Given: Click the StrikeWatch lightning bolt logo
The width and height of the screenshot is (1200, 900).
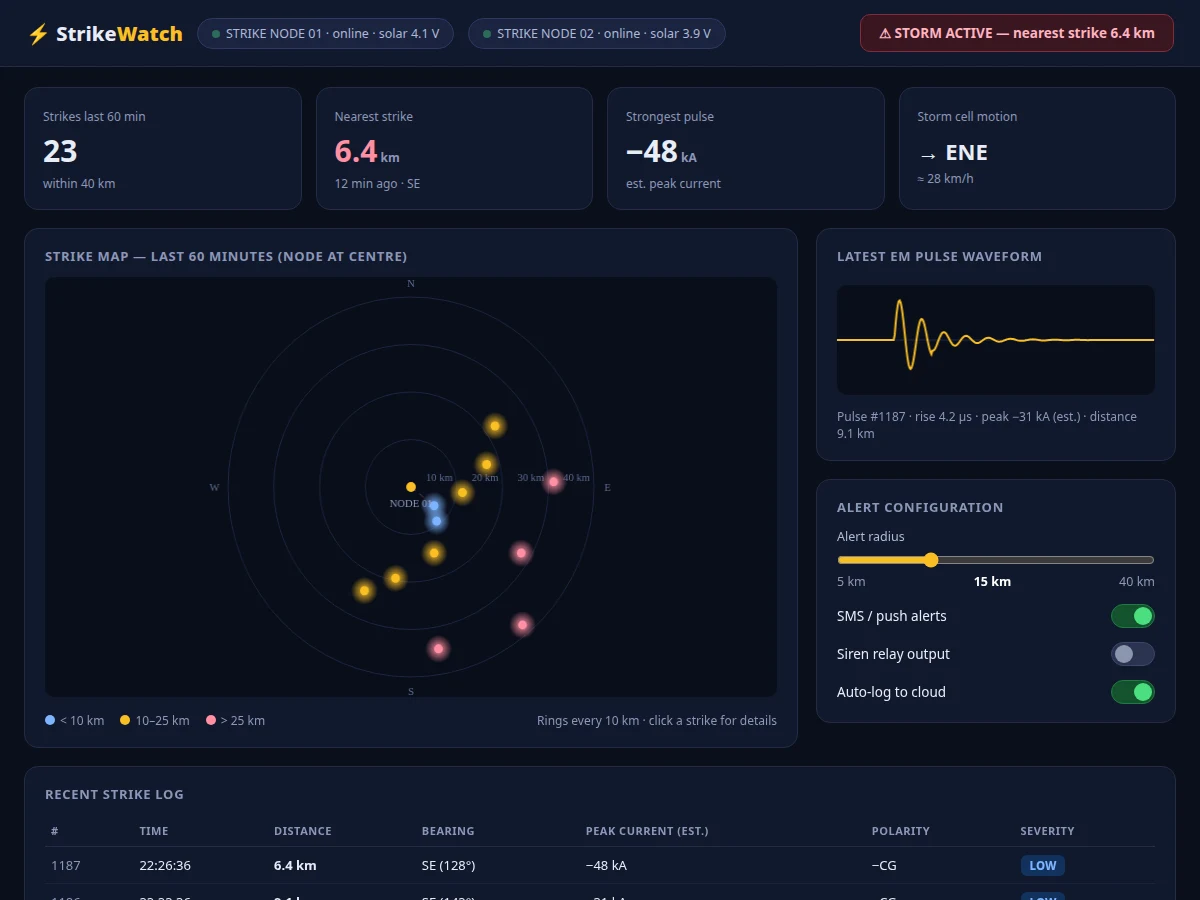Looking at the screenshot, I should 38,34.
